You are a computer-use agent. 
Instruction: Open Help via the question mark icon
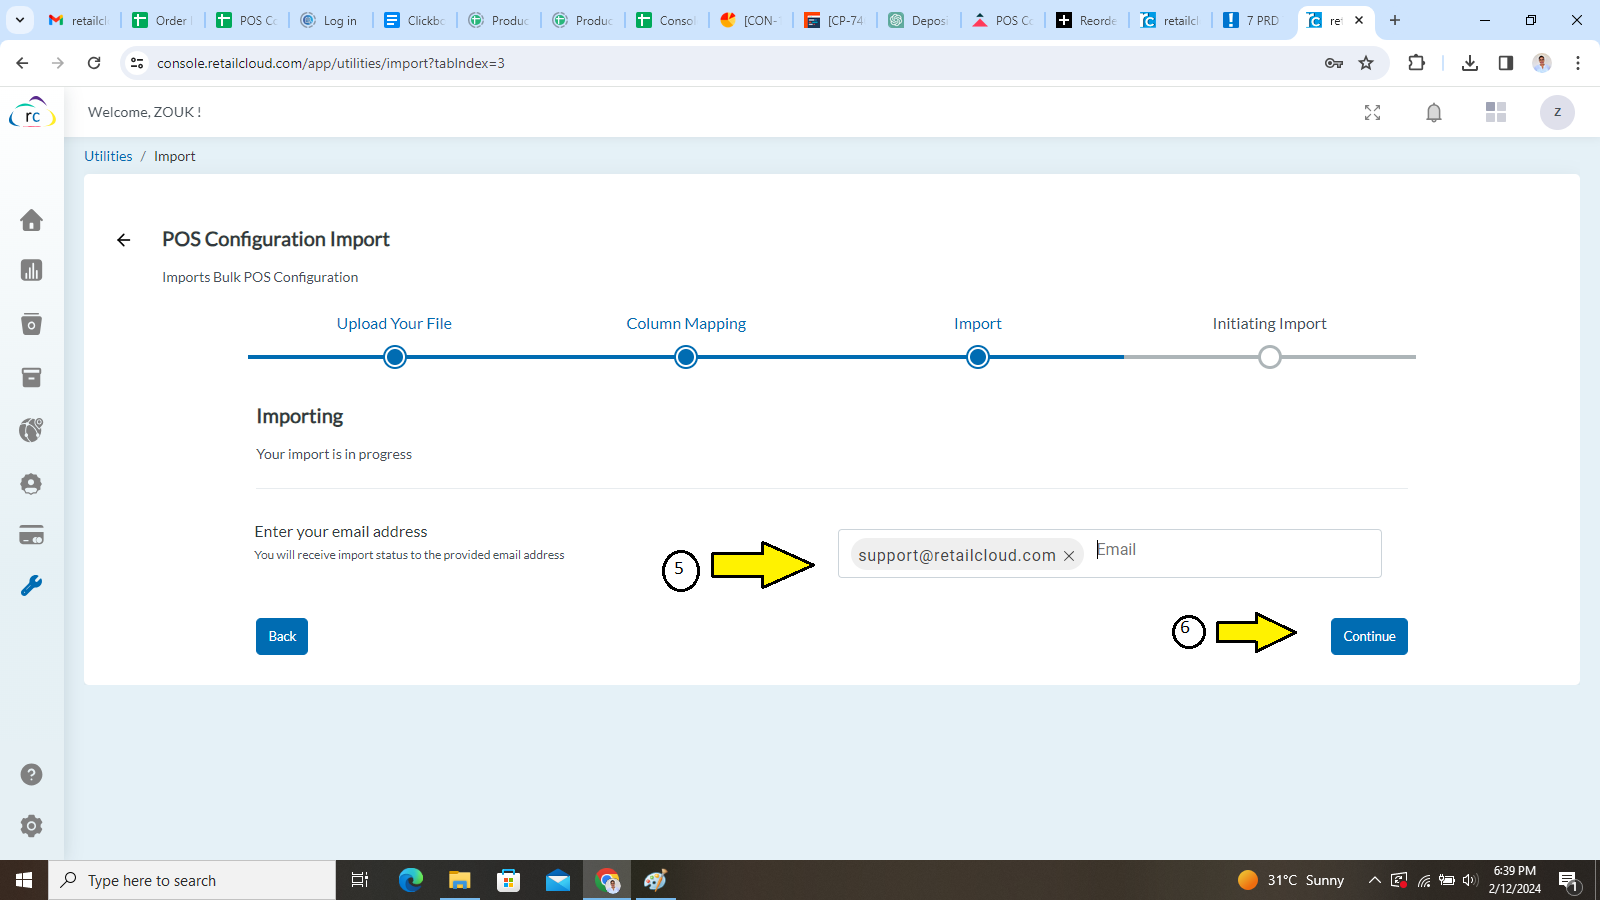point(31,774)
